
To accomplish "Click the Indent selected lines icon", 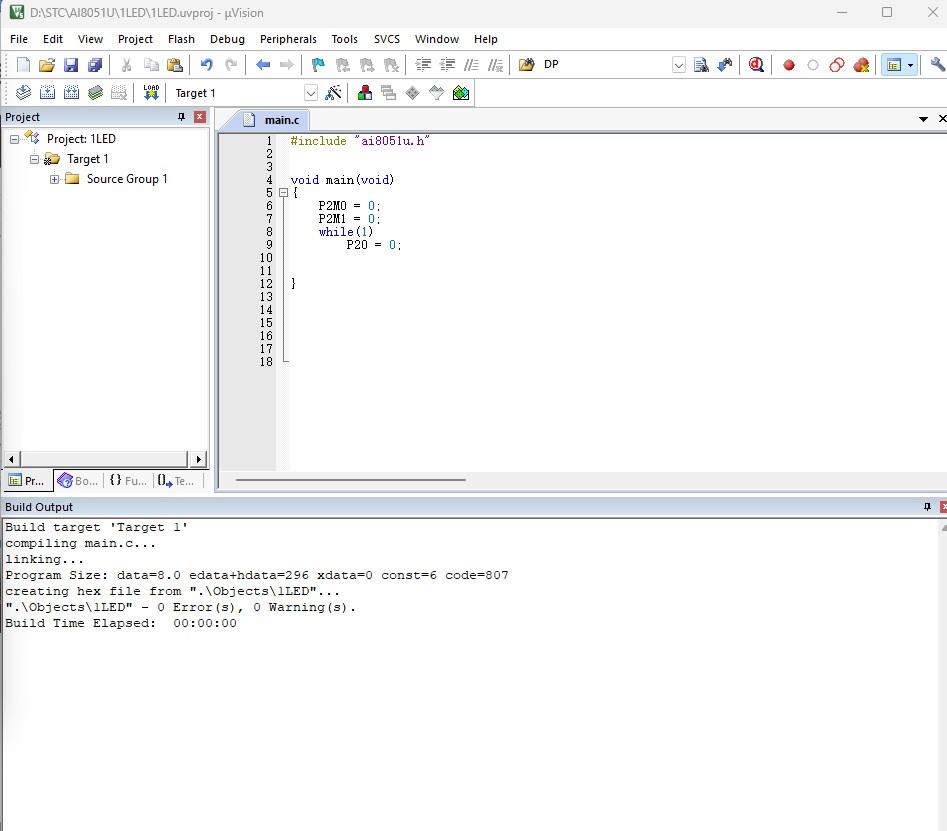I will pyautogui.click(x=423, y=65).
